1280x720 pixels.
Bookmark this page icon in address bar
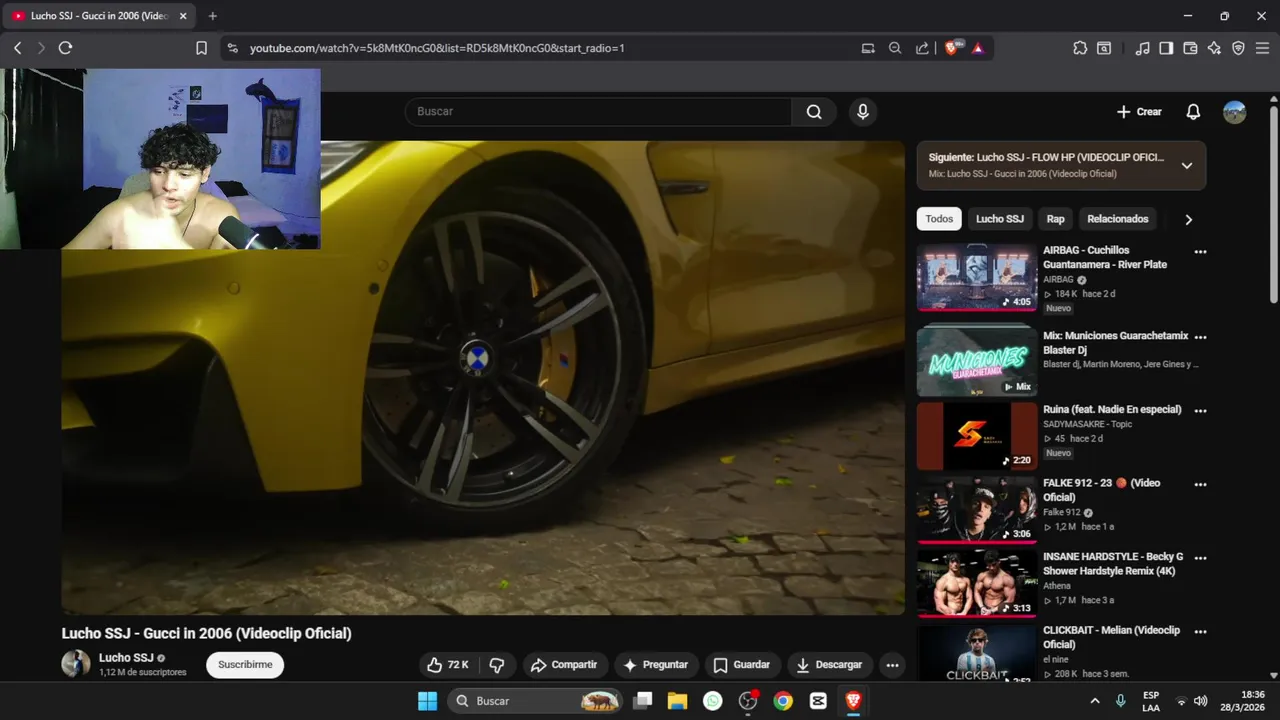point(201,48)
